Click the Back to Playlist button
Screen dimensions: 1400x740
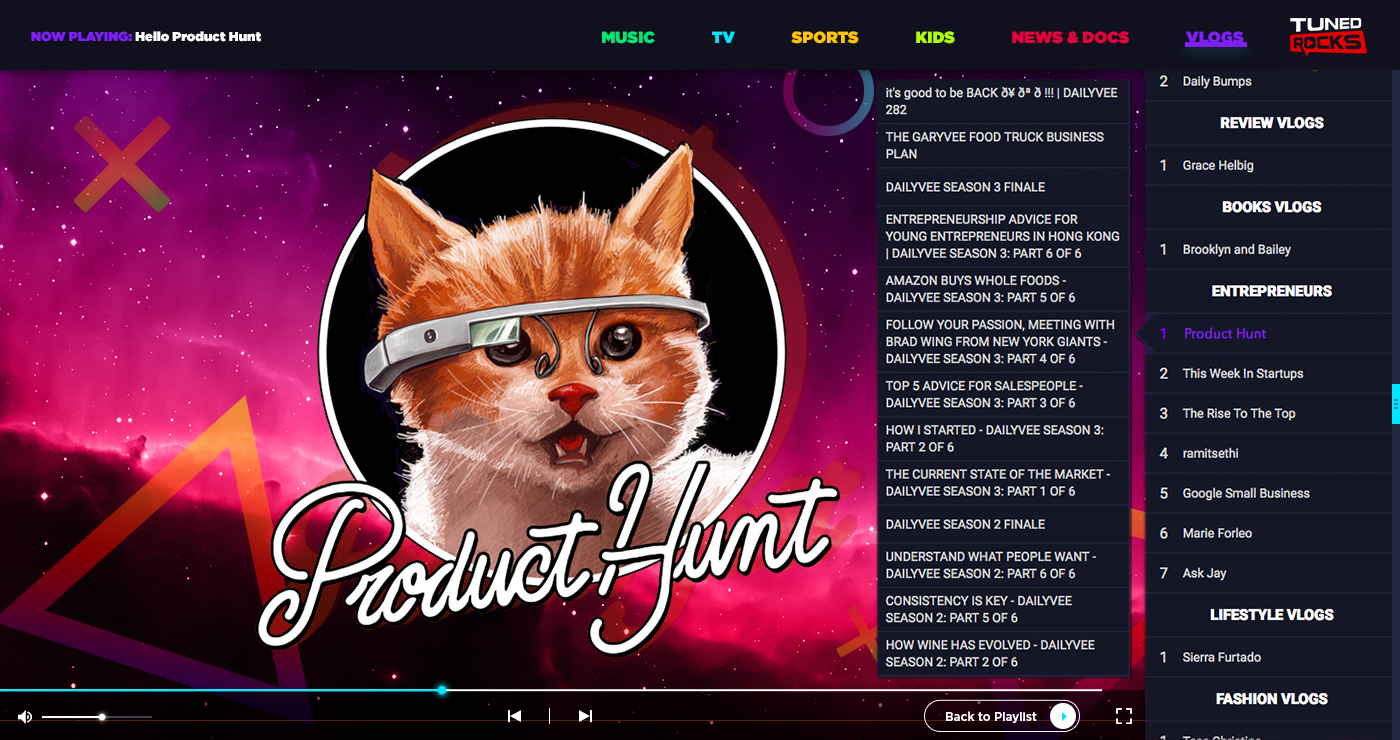tap(1001, 716)
